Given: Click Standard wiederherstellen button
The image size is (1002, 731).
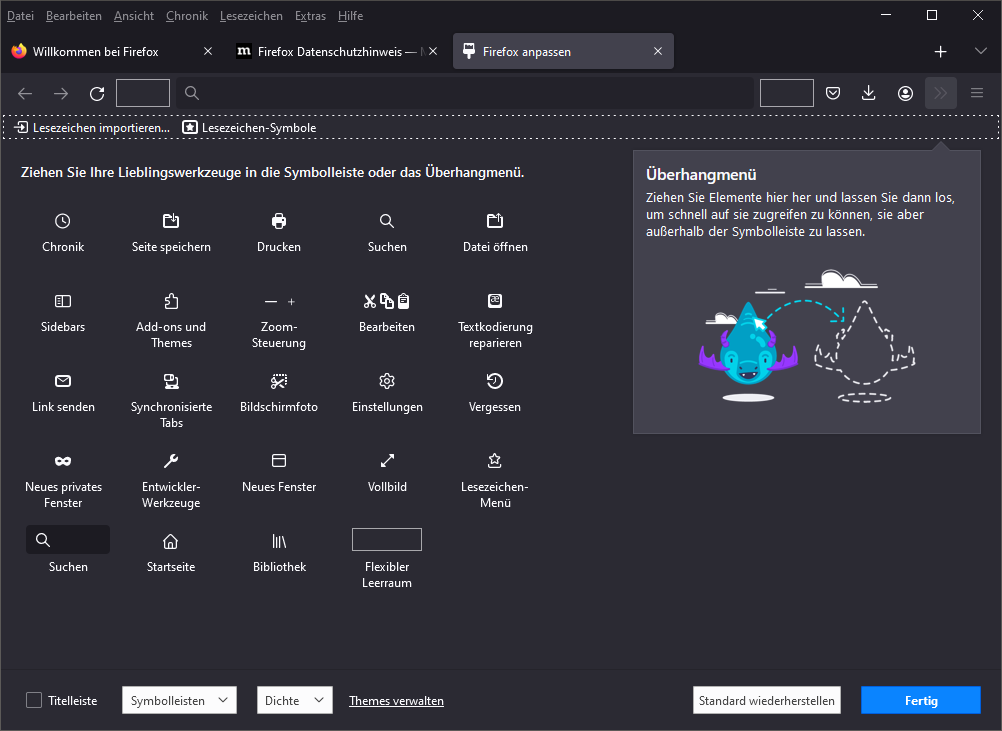Looking at the screenshot, I should [x=766, y=701].
